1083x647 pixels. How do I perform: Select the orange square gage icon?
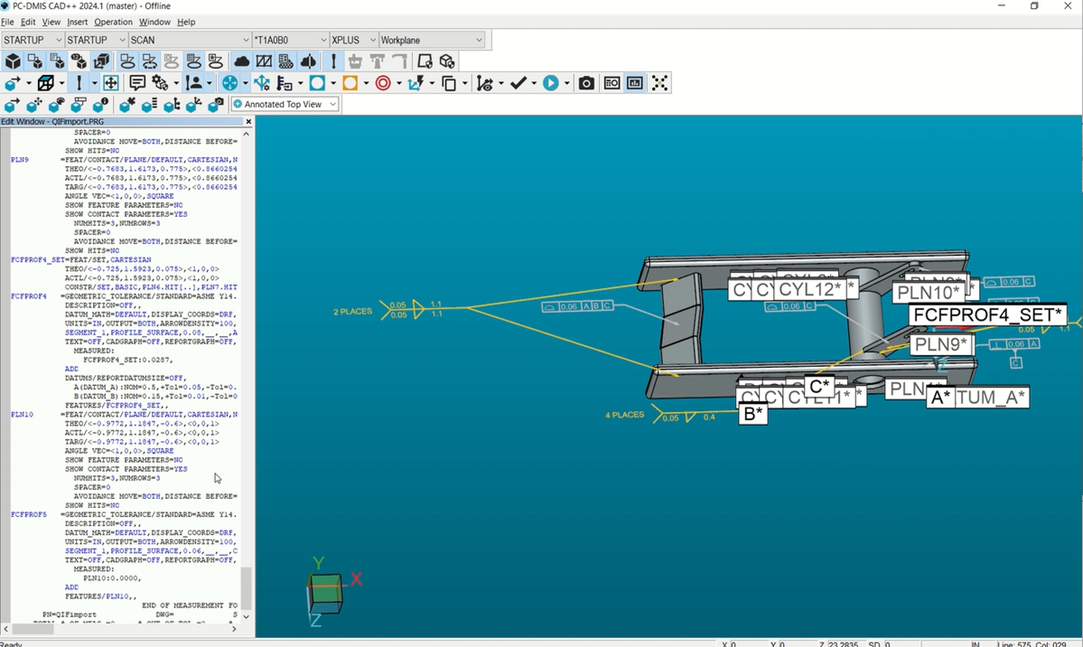(348, 83)
